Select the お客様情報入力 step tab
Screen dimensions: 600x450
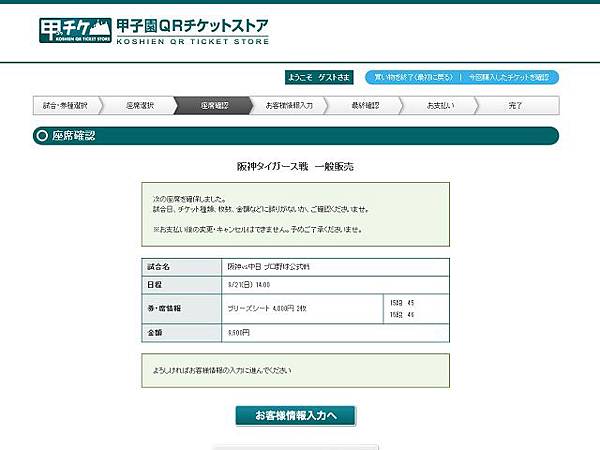click(x=289, y=106)
